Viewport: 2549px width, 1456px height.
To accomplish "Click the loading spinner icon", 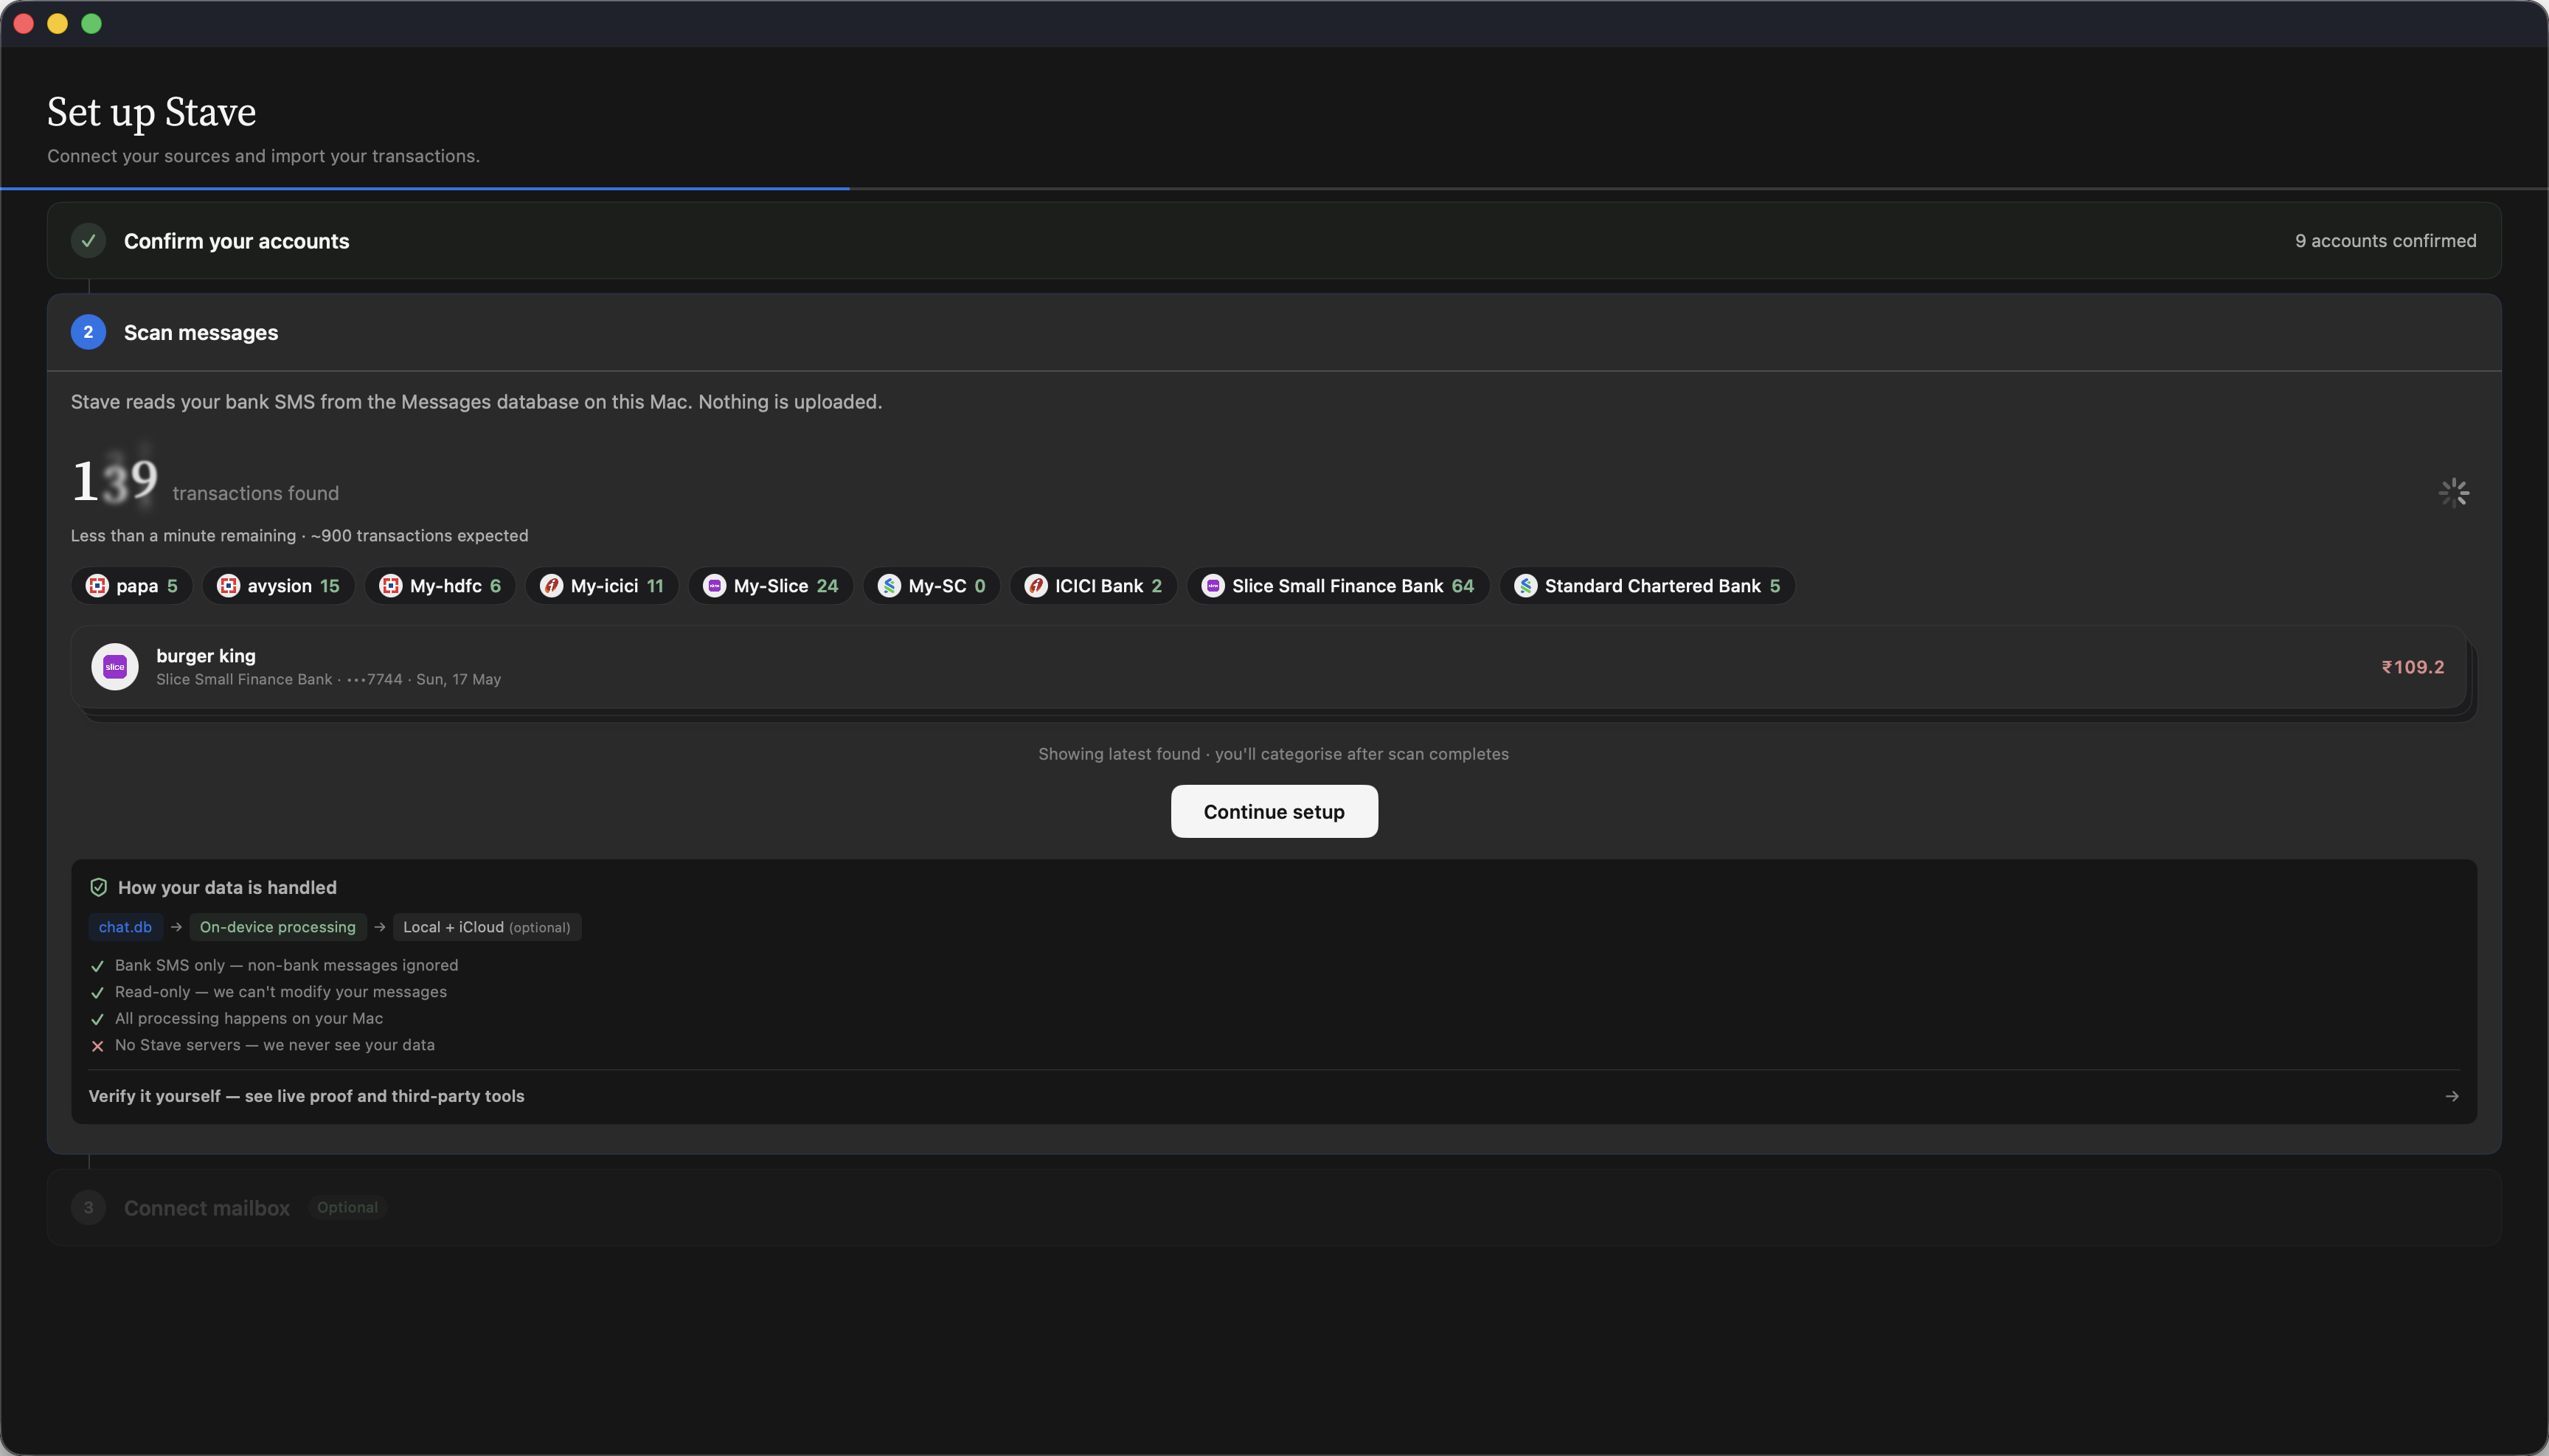I will [x=2453, y=492].
